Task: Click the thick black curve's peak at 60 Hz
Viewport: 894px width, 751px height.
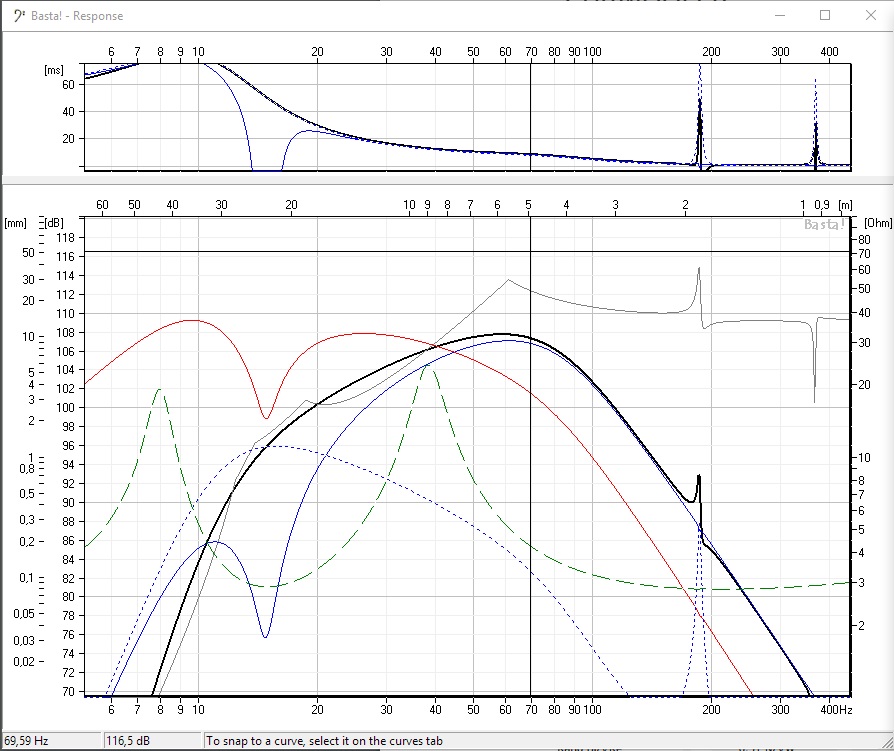Action: (x=505, y=334)
